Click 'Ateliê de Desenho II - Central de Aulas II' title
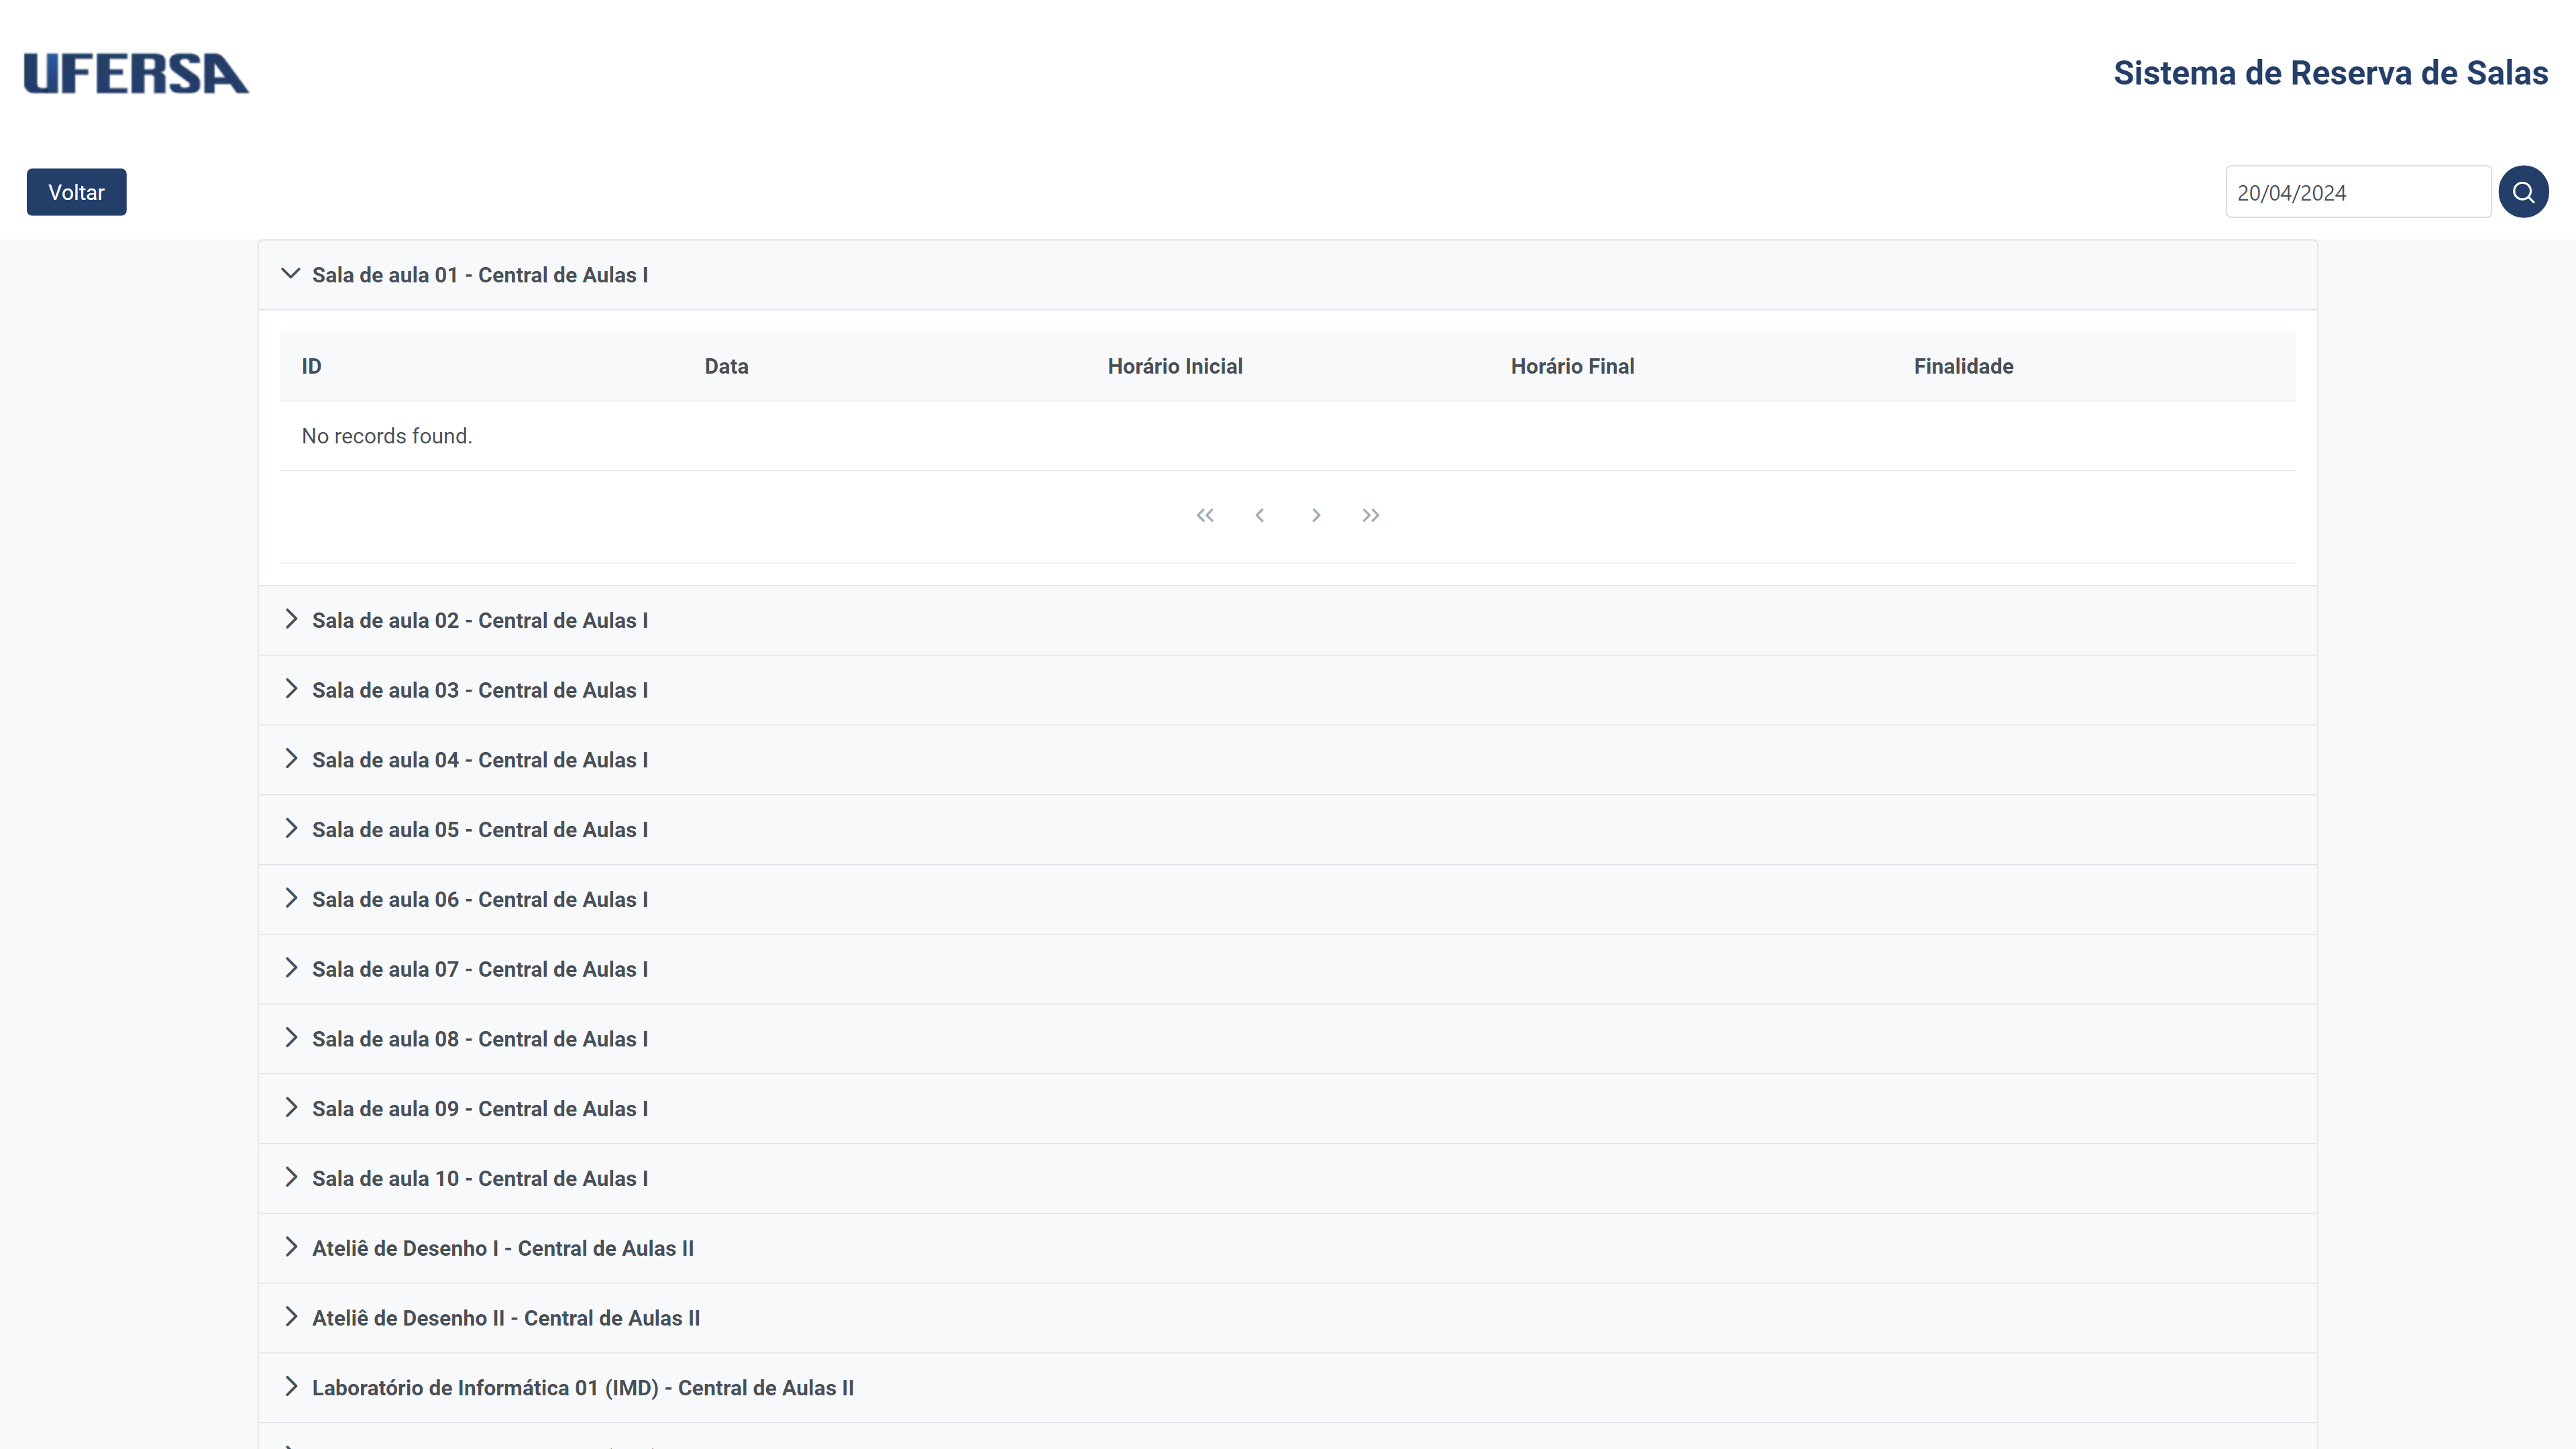 tap(506, 1318)
